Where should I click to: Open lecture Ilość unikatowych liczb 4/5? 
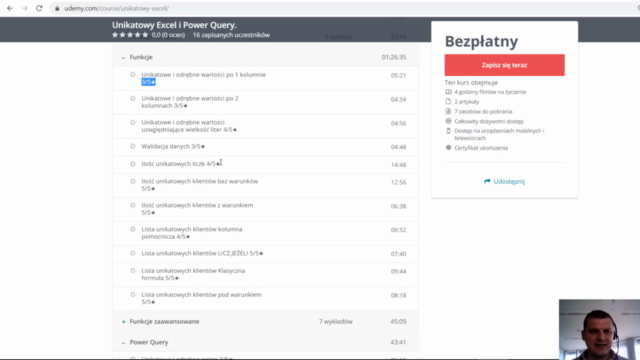coord(181,164)
